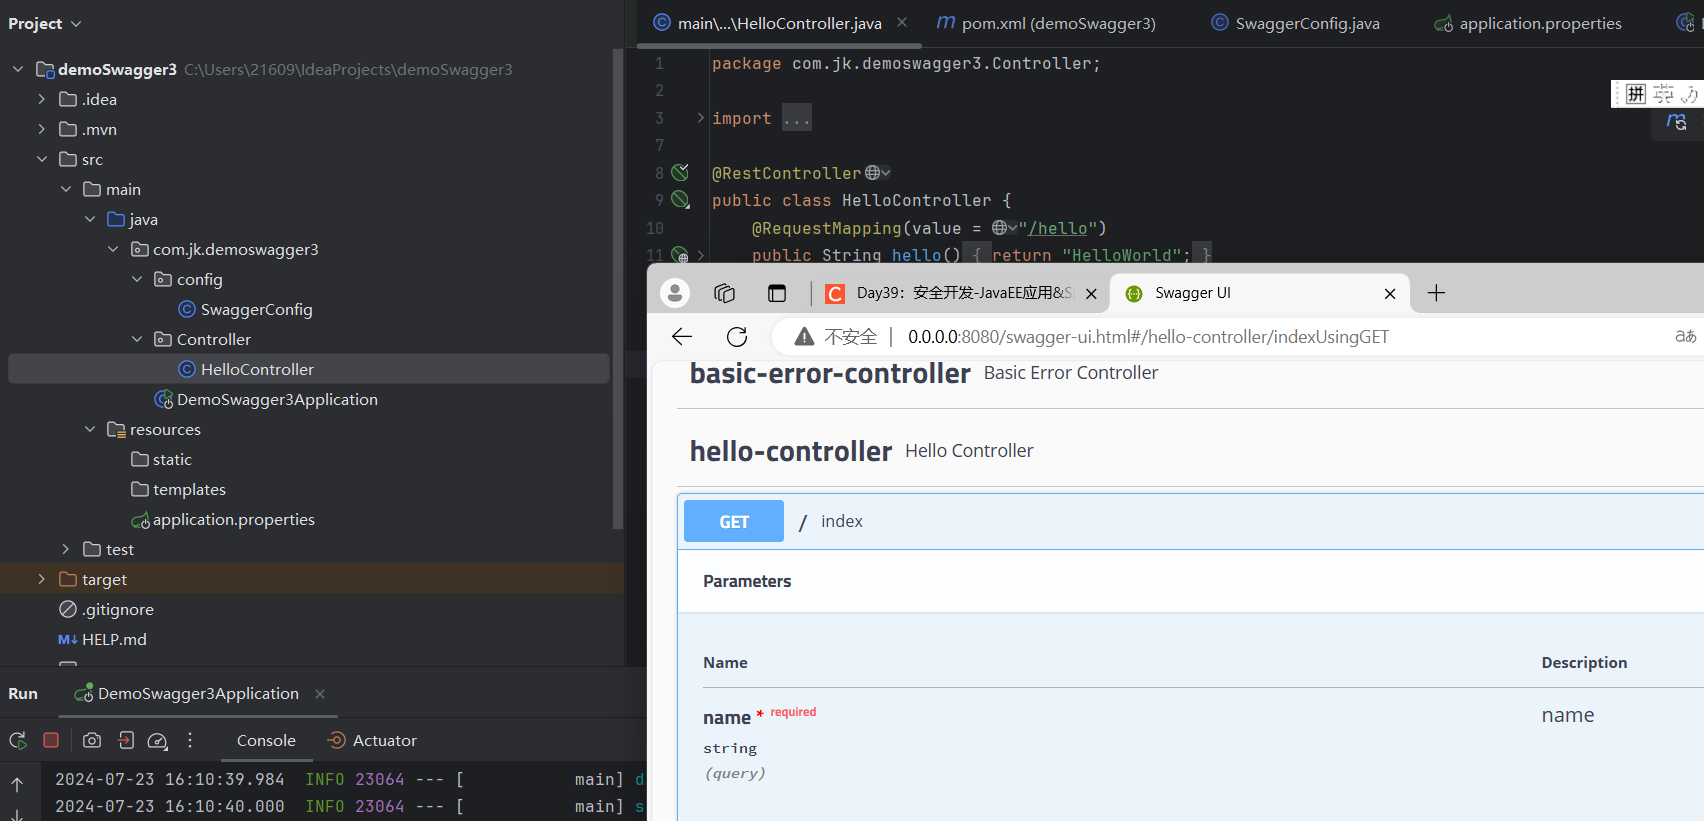1704x821 pixels.
Task: Click the attach debugger / exit icon
Action: click(126, 740)
